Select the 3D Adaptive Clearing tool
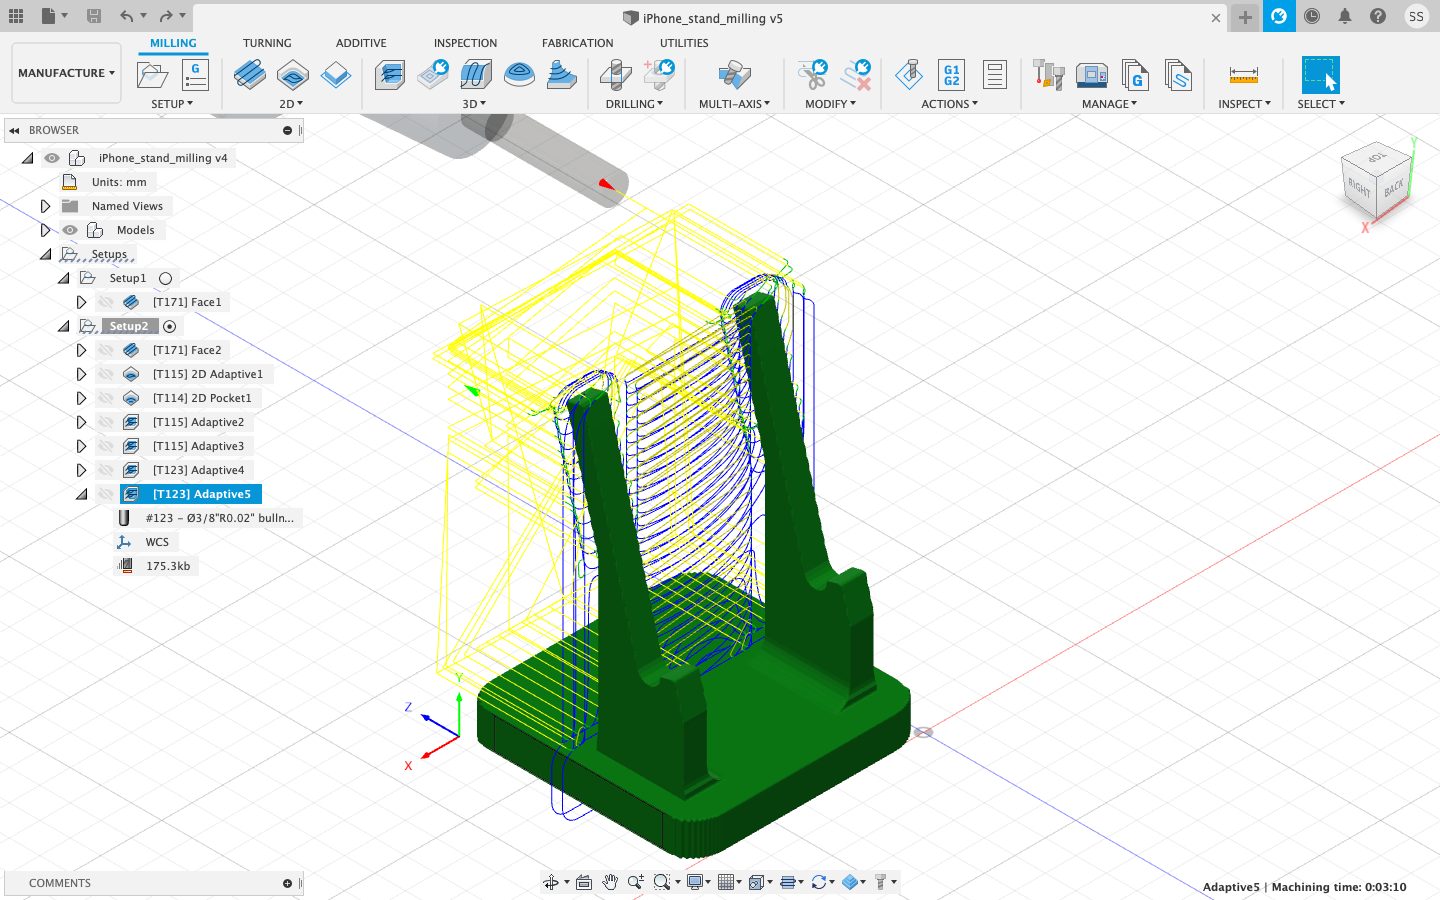The image size is (1440, 900). pos(390,74)
